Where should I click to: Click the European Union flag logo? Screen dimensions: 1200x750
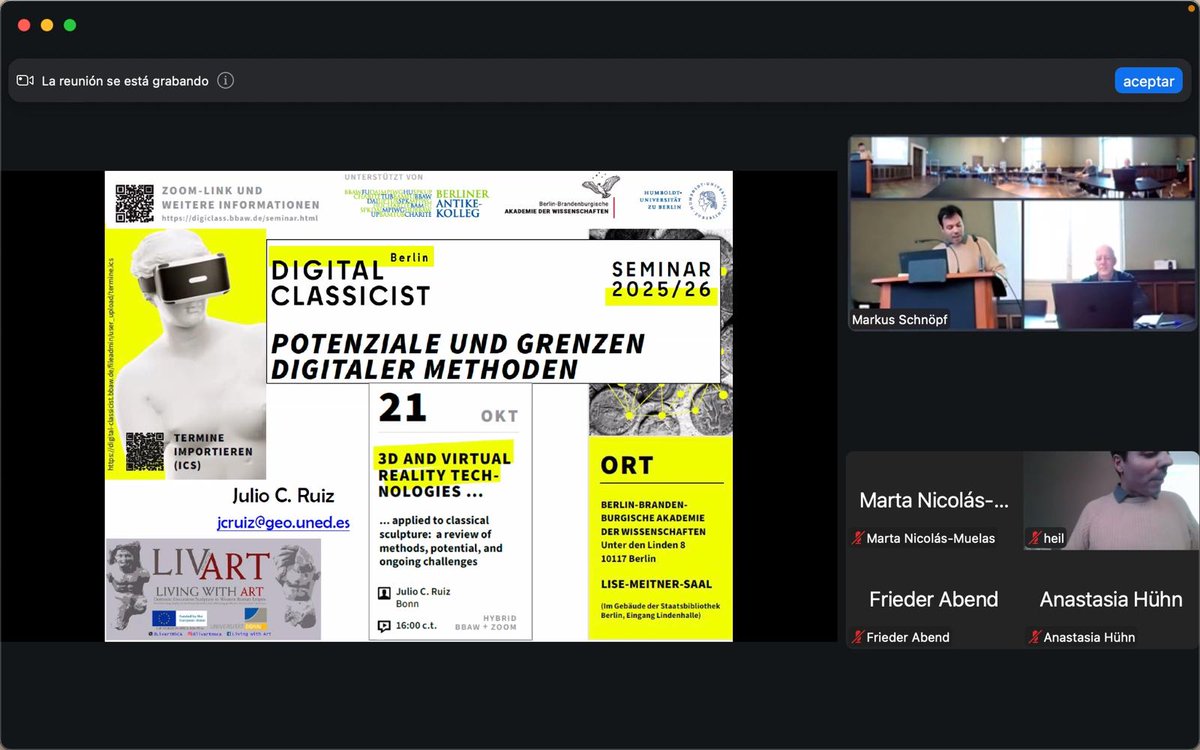[x=165, y=618]
